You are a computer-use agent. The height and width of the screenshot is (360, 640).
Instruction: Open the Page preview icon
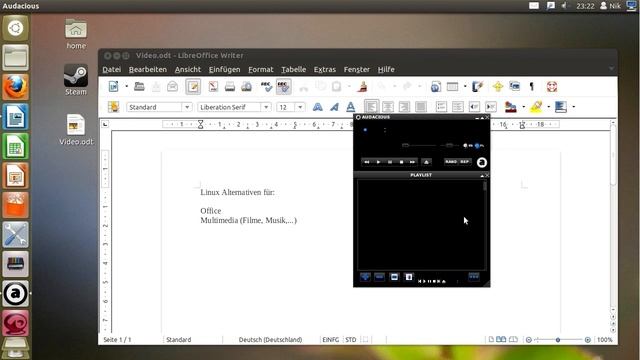coord(247,87)
